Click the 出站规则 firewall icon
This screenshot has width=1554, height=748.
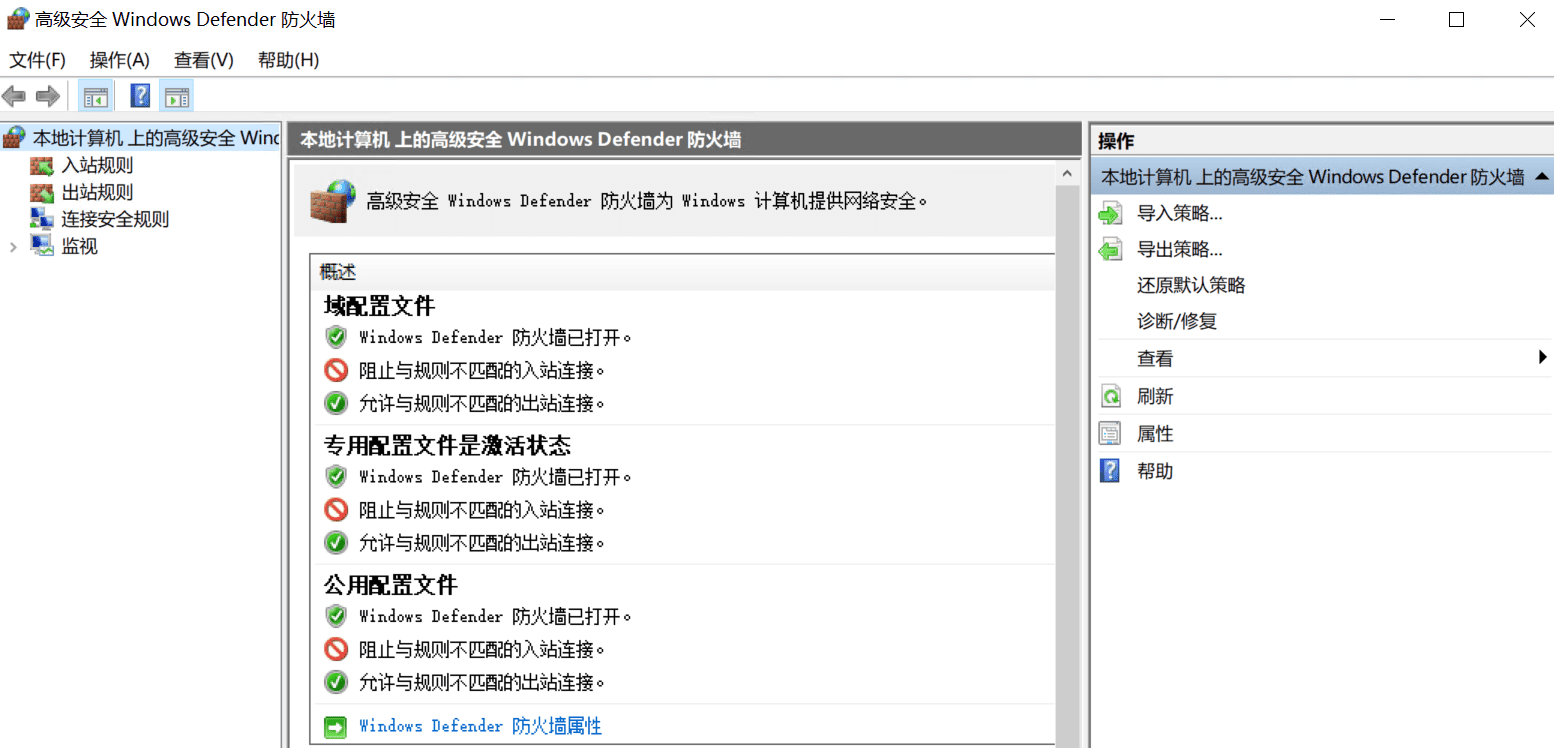[42, 193]
